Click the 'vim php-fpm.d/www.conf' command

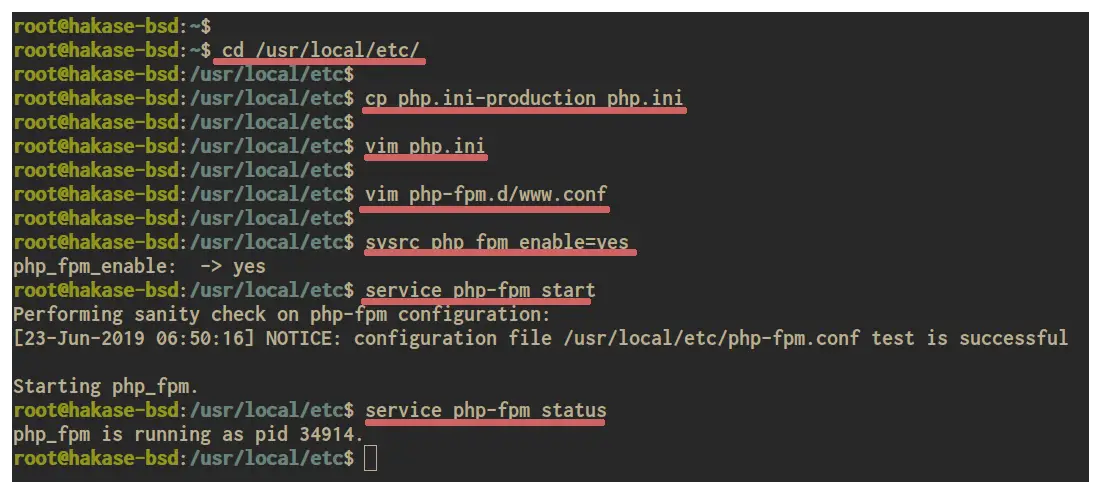[x=486, y=194]
